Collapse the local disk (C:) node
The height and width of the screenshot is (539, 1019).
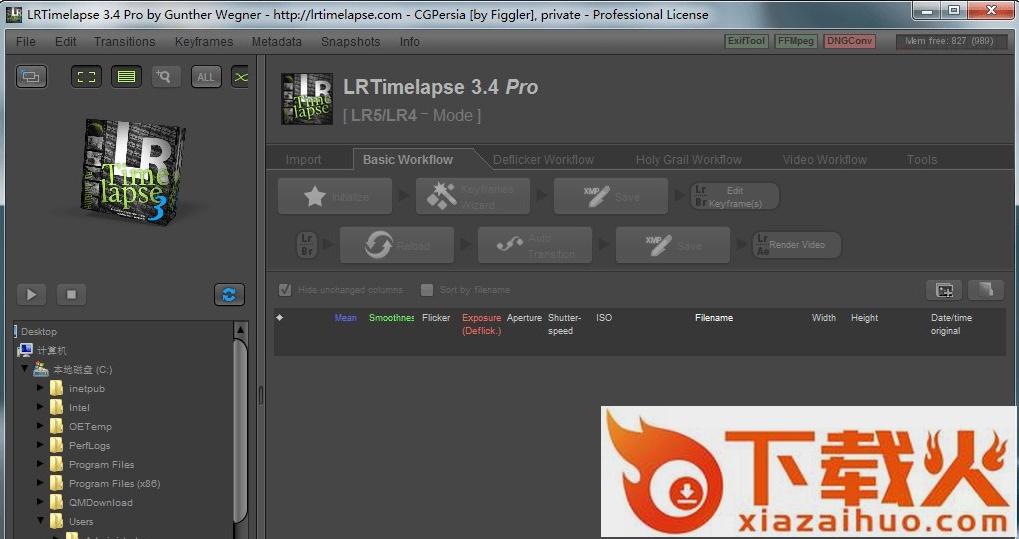(x=24, y=369)
